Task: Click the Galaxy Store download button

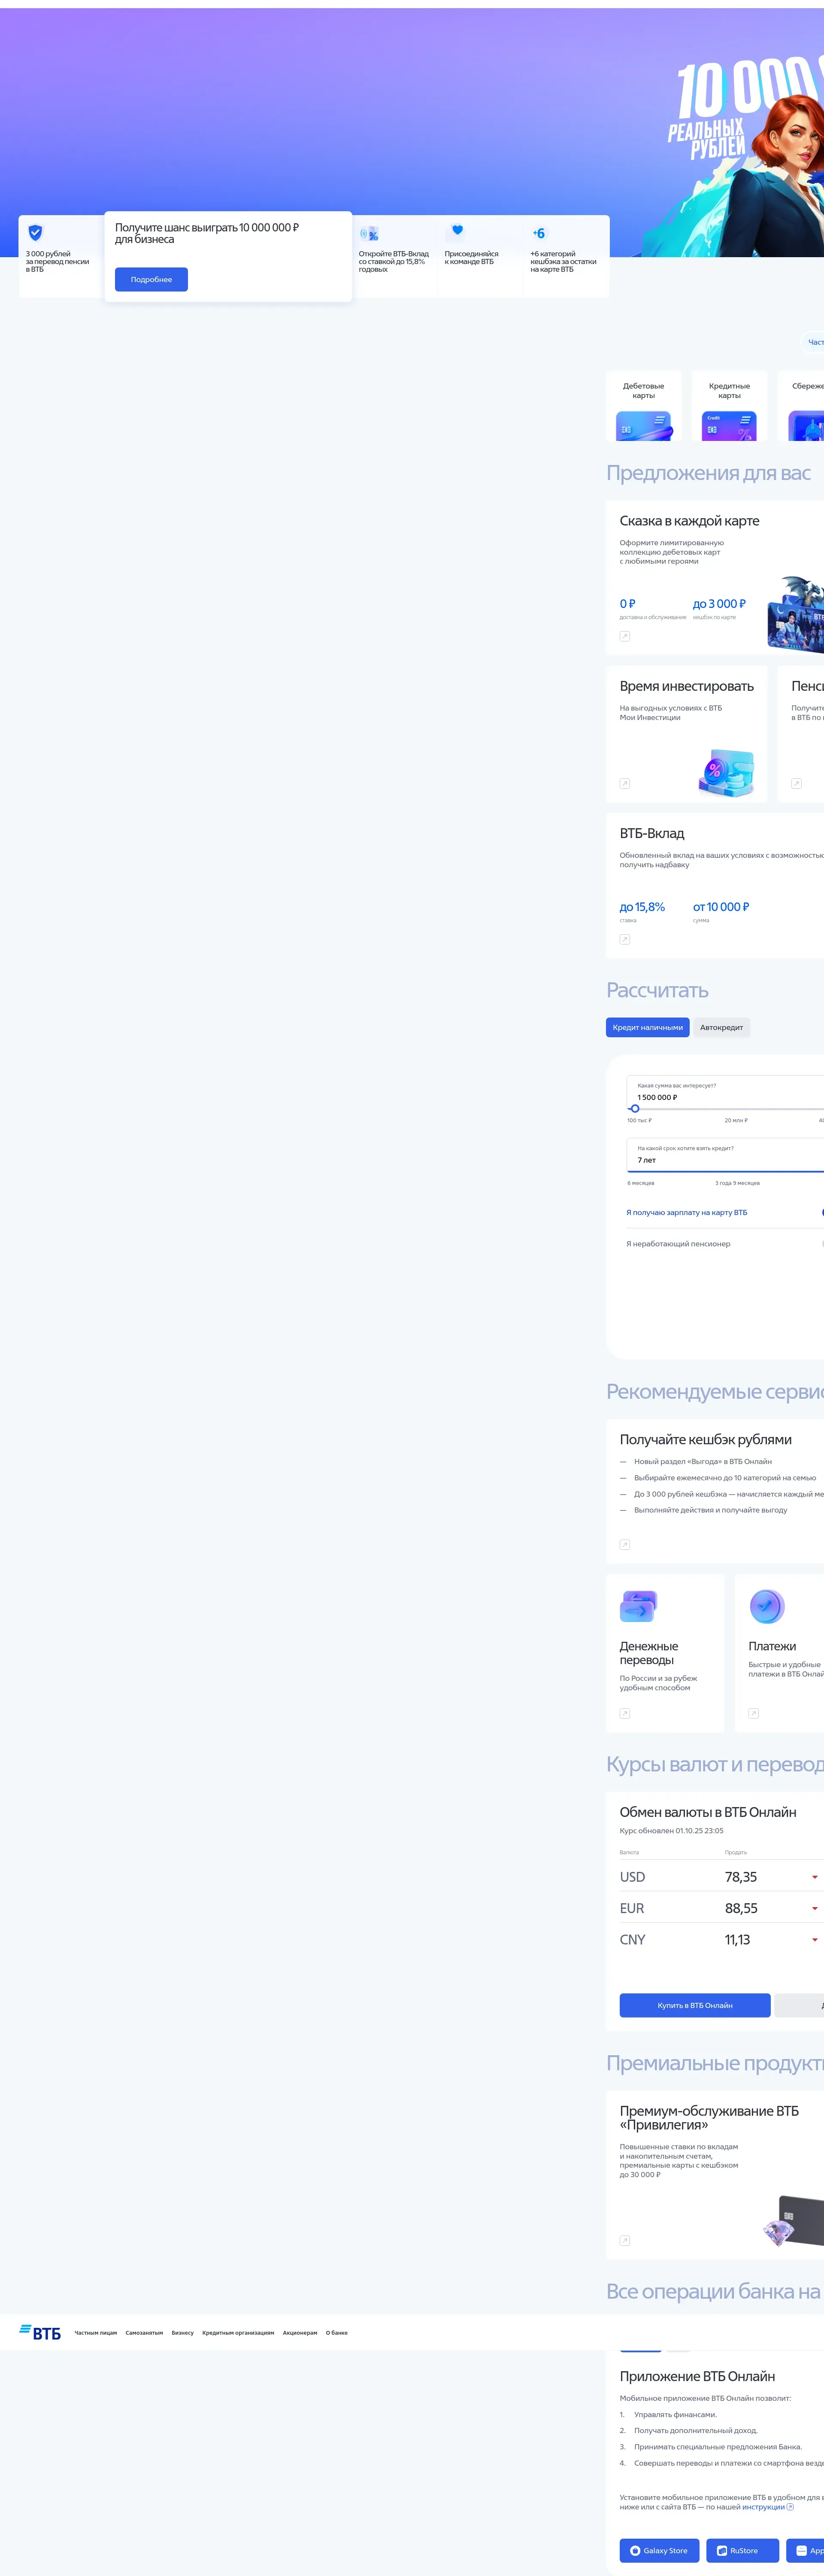Action: point(659,2550)
